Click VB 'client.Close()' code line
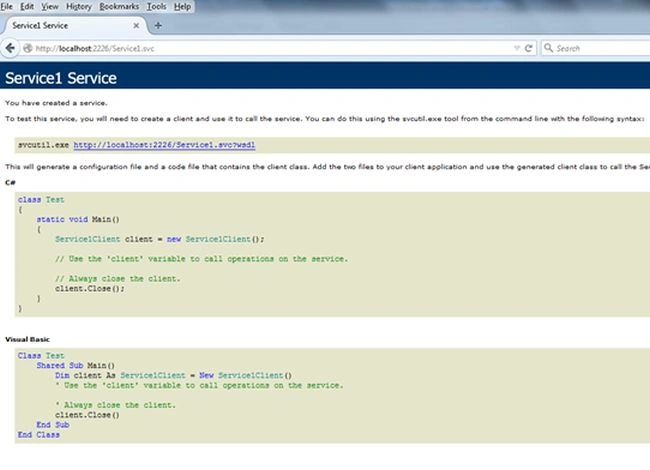This screenshot has height=470, width=650. point(87,415)
